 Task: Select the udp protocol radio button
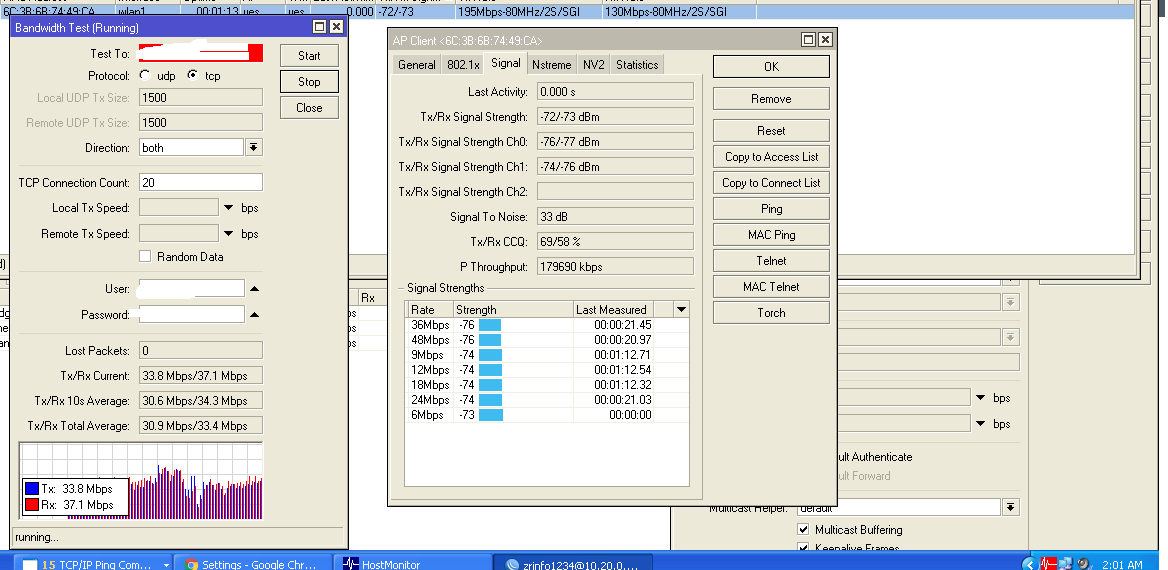pos(145,75)
